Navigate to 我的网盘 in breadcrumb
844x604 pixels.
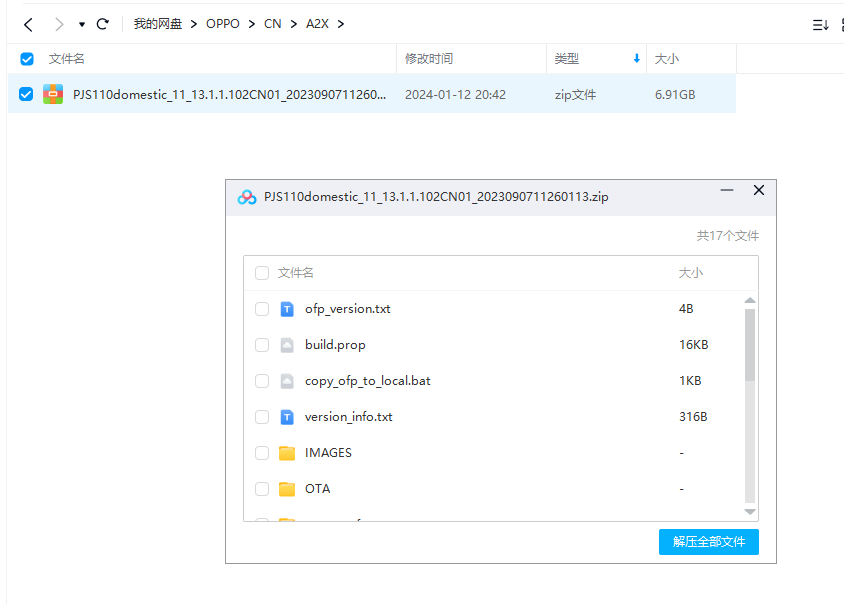click(x=158, y=24)
